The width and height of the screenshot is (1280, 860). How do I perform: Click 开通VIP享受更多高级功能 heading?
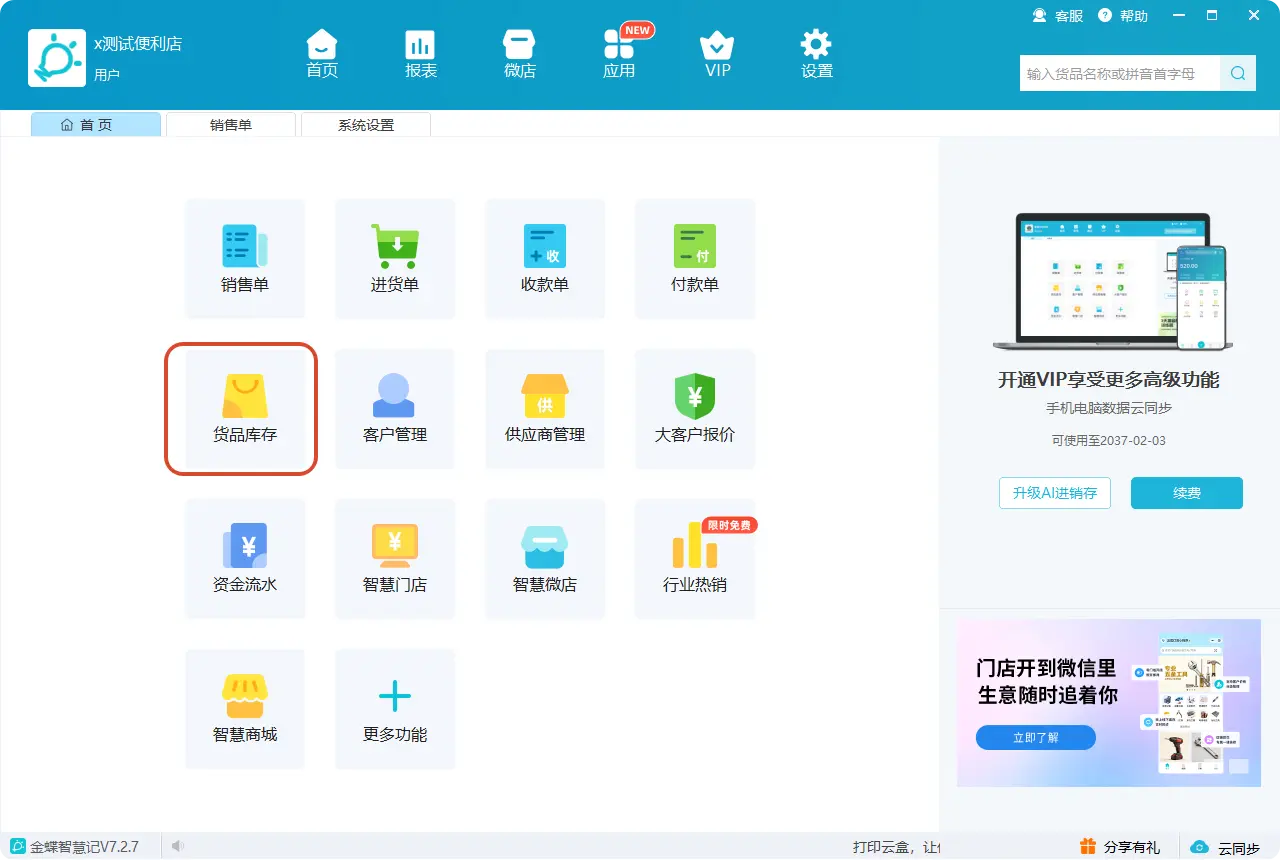(x=1109, y=380)
